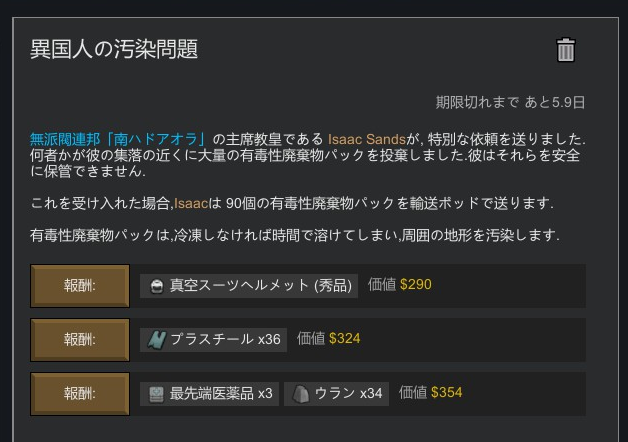Click the orange Isaac link in the second paragraph

pyautogui.click(x=191, y=203)
